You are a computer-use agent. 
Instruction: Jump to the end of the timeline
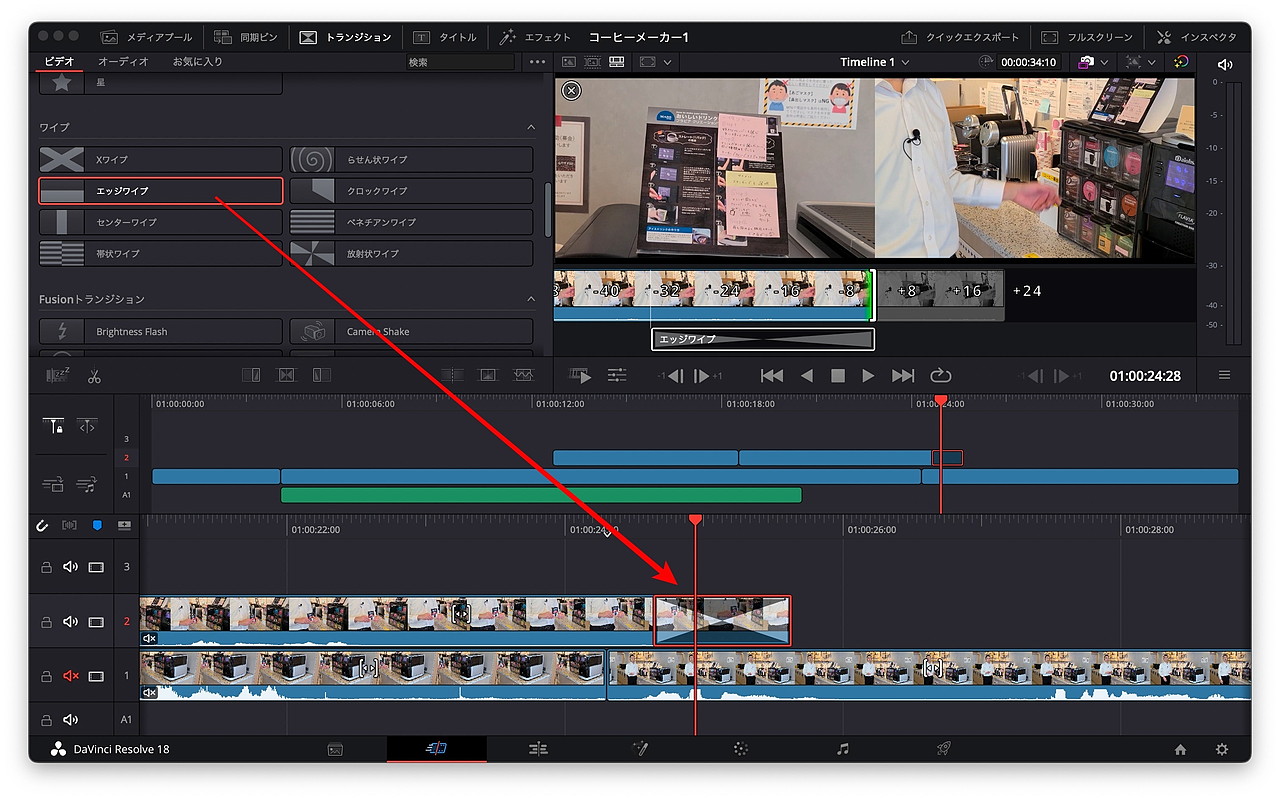[x=903, y=376]
